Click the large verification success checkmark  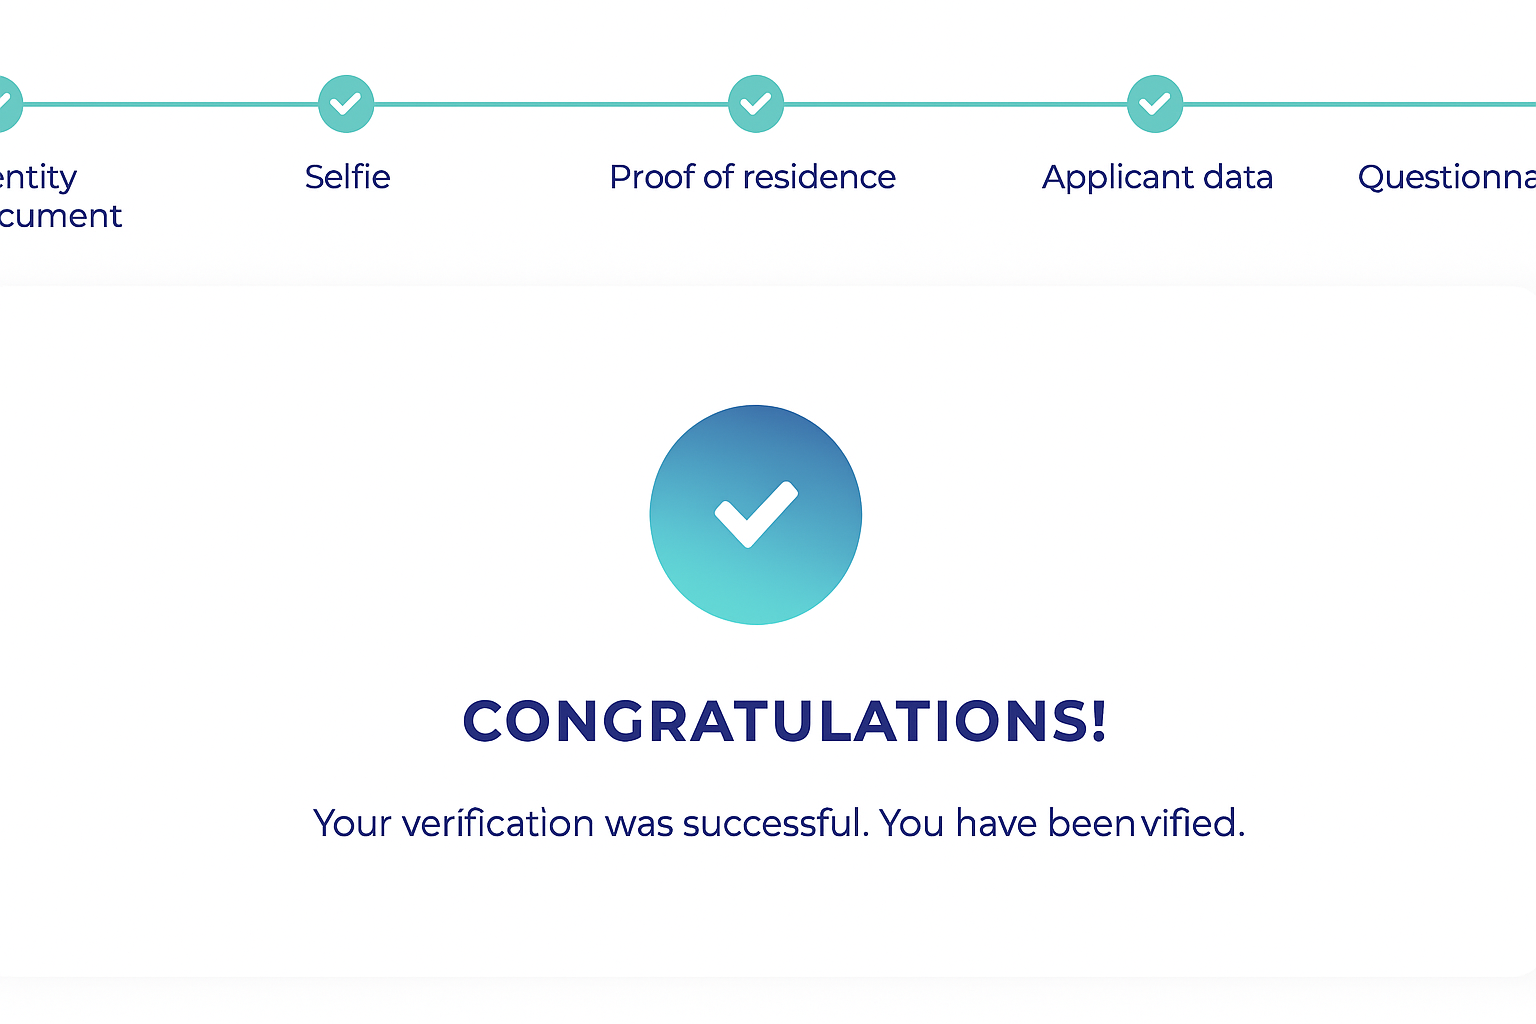(x=756, y=515)
